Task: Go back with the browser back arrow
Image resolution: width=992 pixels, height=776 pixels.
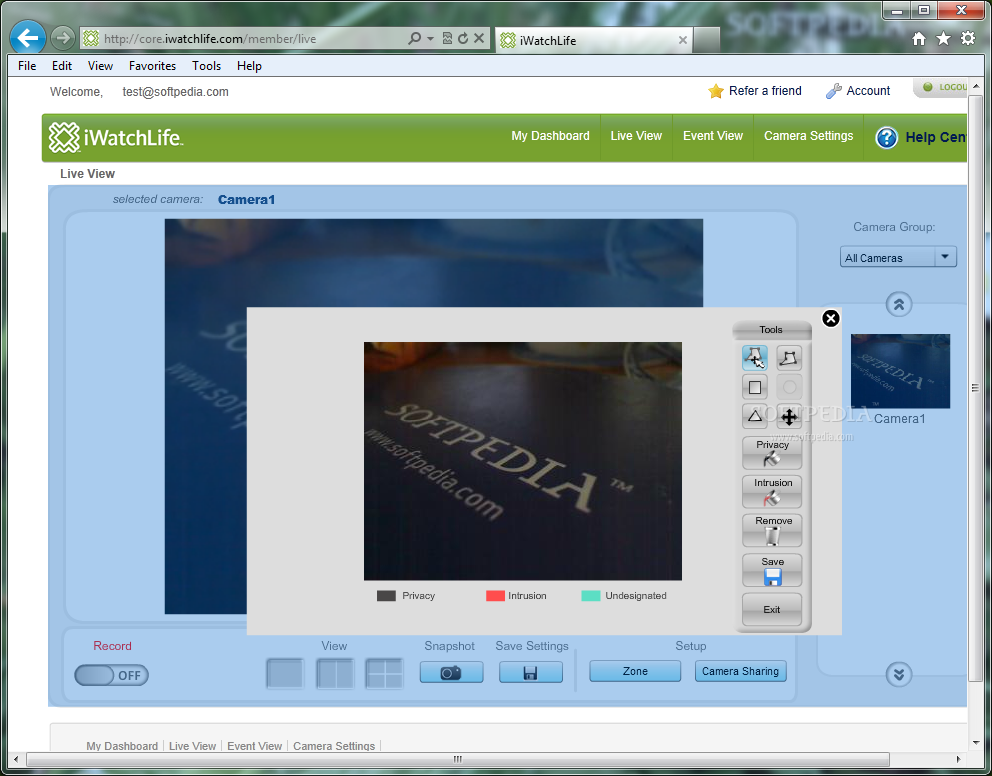Action: coord(27,38)
